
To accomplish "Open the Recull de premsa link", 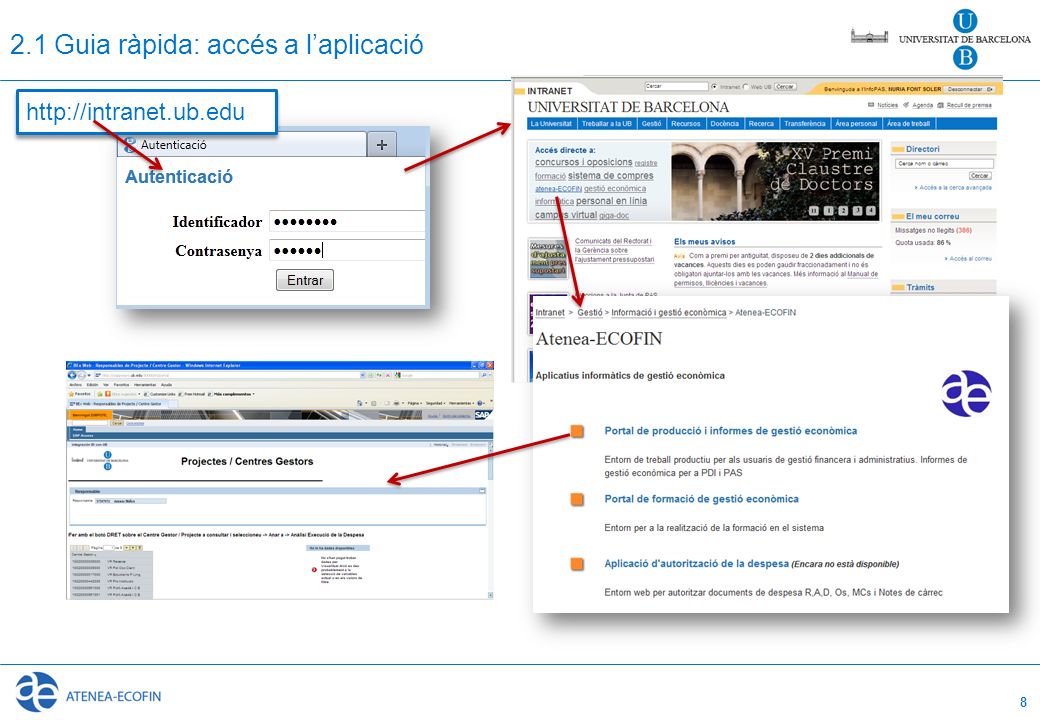I will pyautogui.click(x=969, y=105).
